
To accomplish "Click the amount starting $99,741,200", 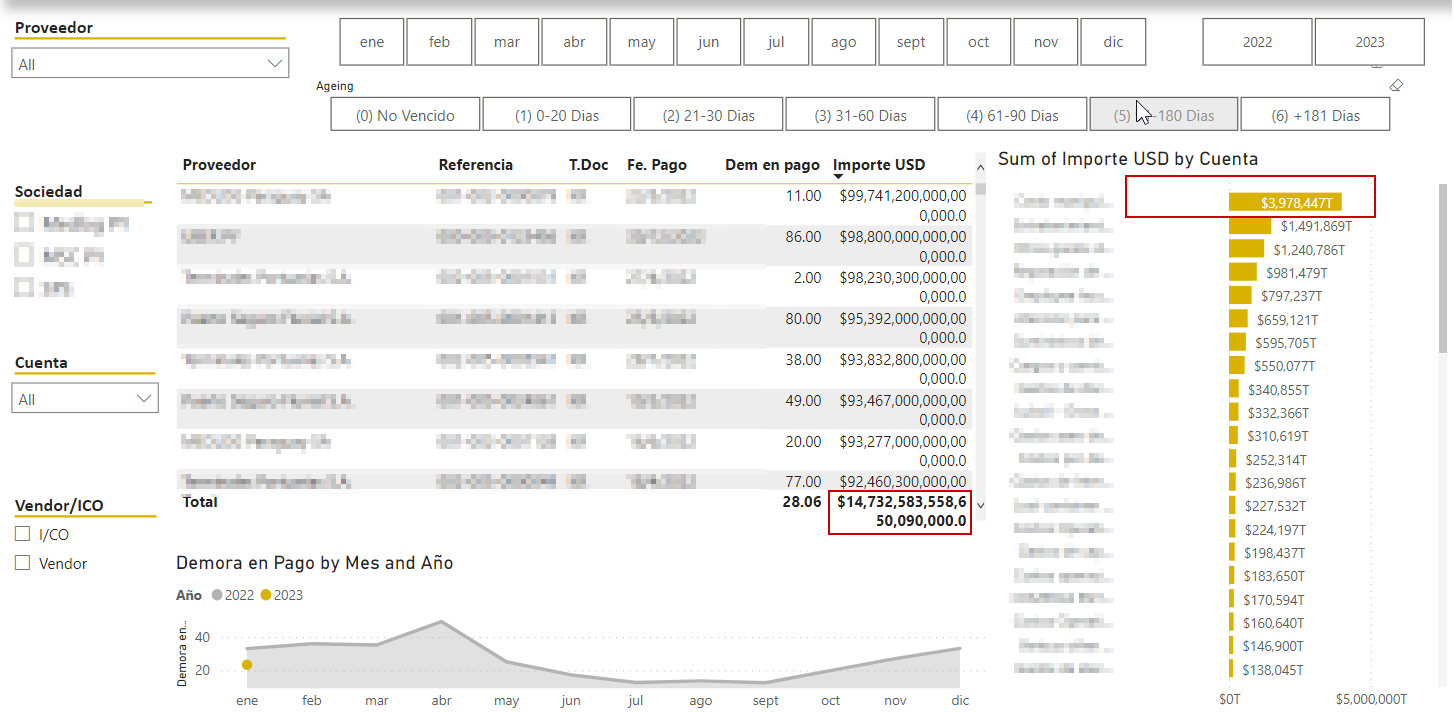I will (903, 205).
